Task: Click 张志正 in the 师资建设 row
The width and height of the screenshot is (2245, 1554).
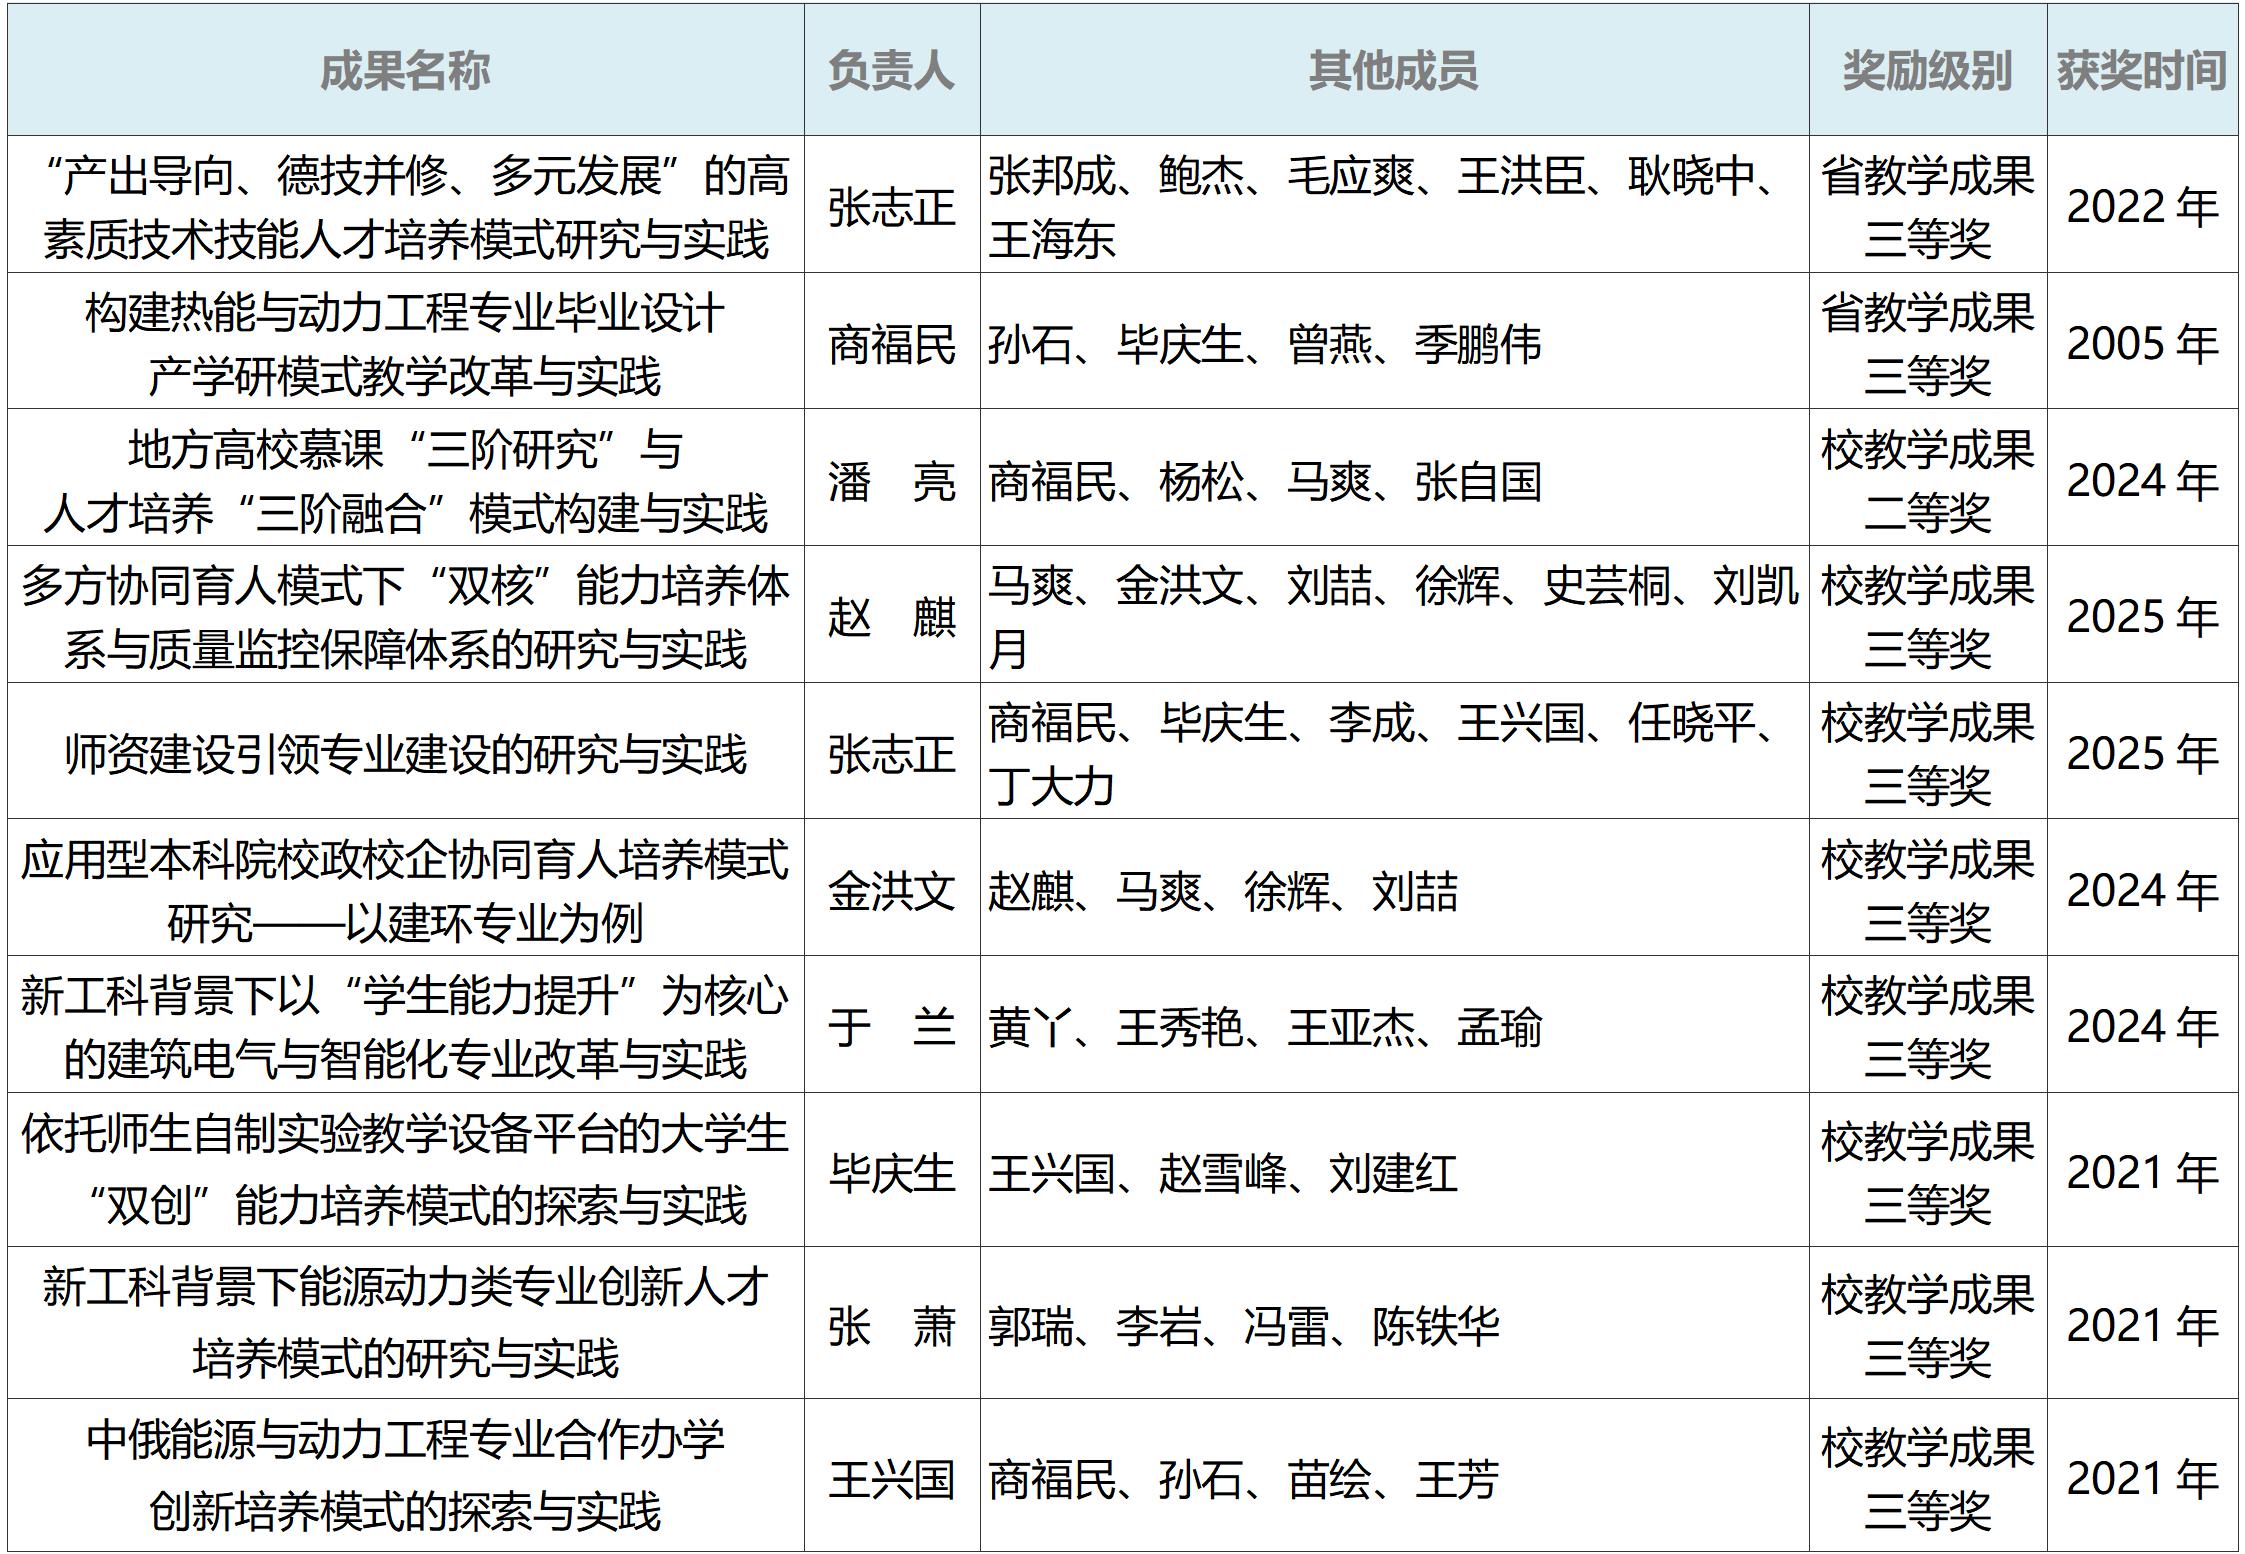Action: point(891,754)
